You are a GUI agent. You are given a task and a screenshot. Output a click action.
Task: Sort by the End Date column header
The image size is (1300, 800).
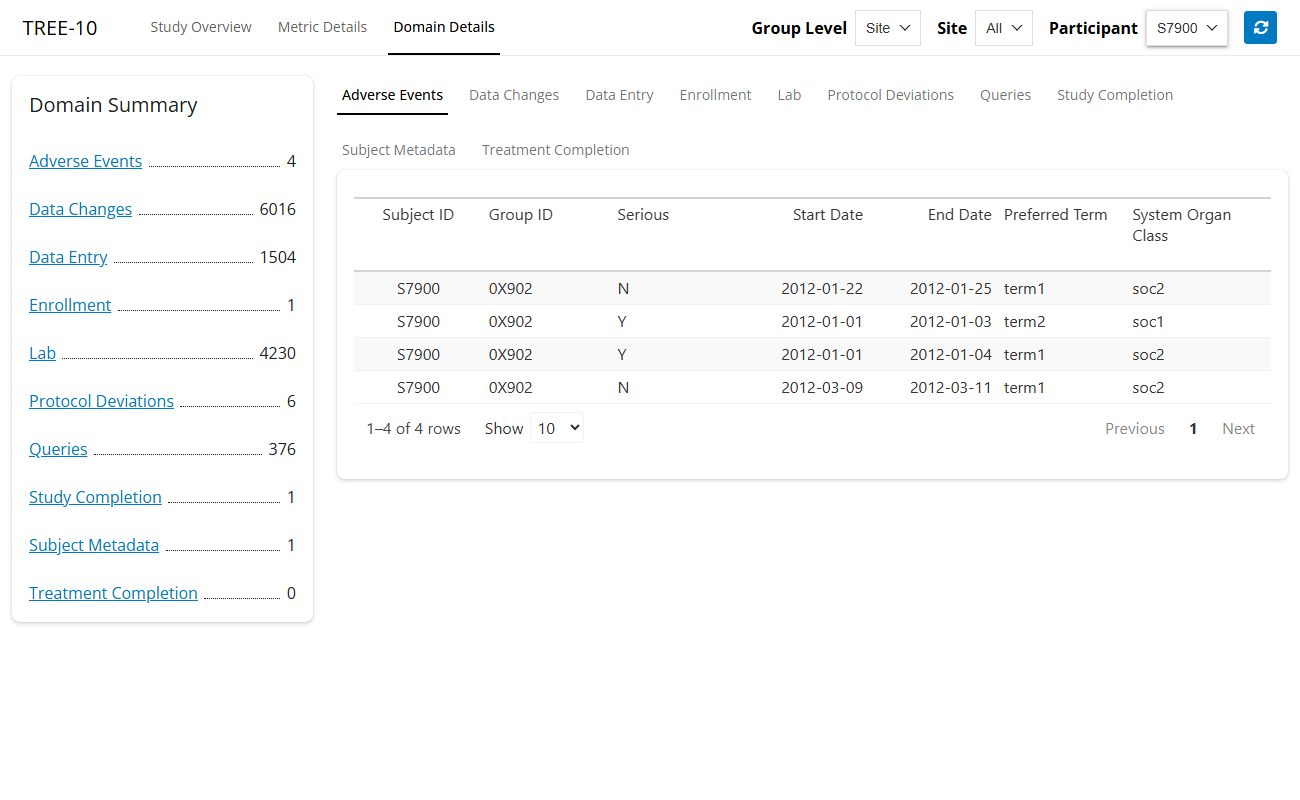tap(959, 215)
